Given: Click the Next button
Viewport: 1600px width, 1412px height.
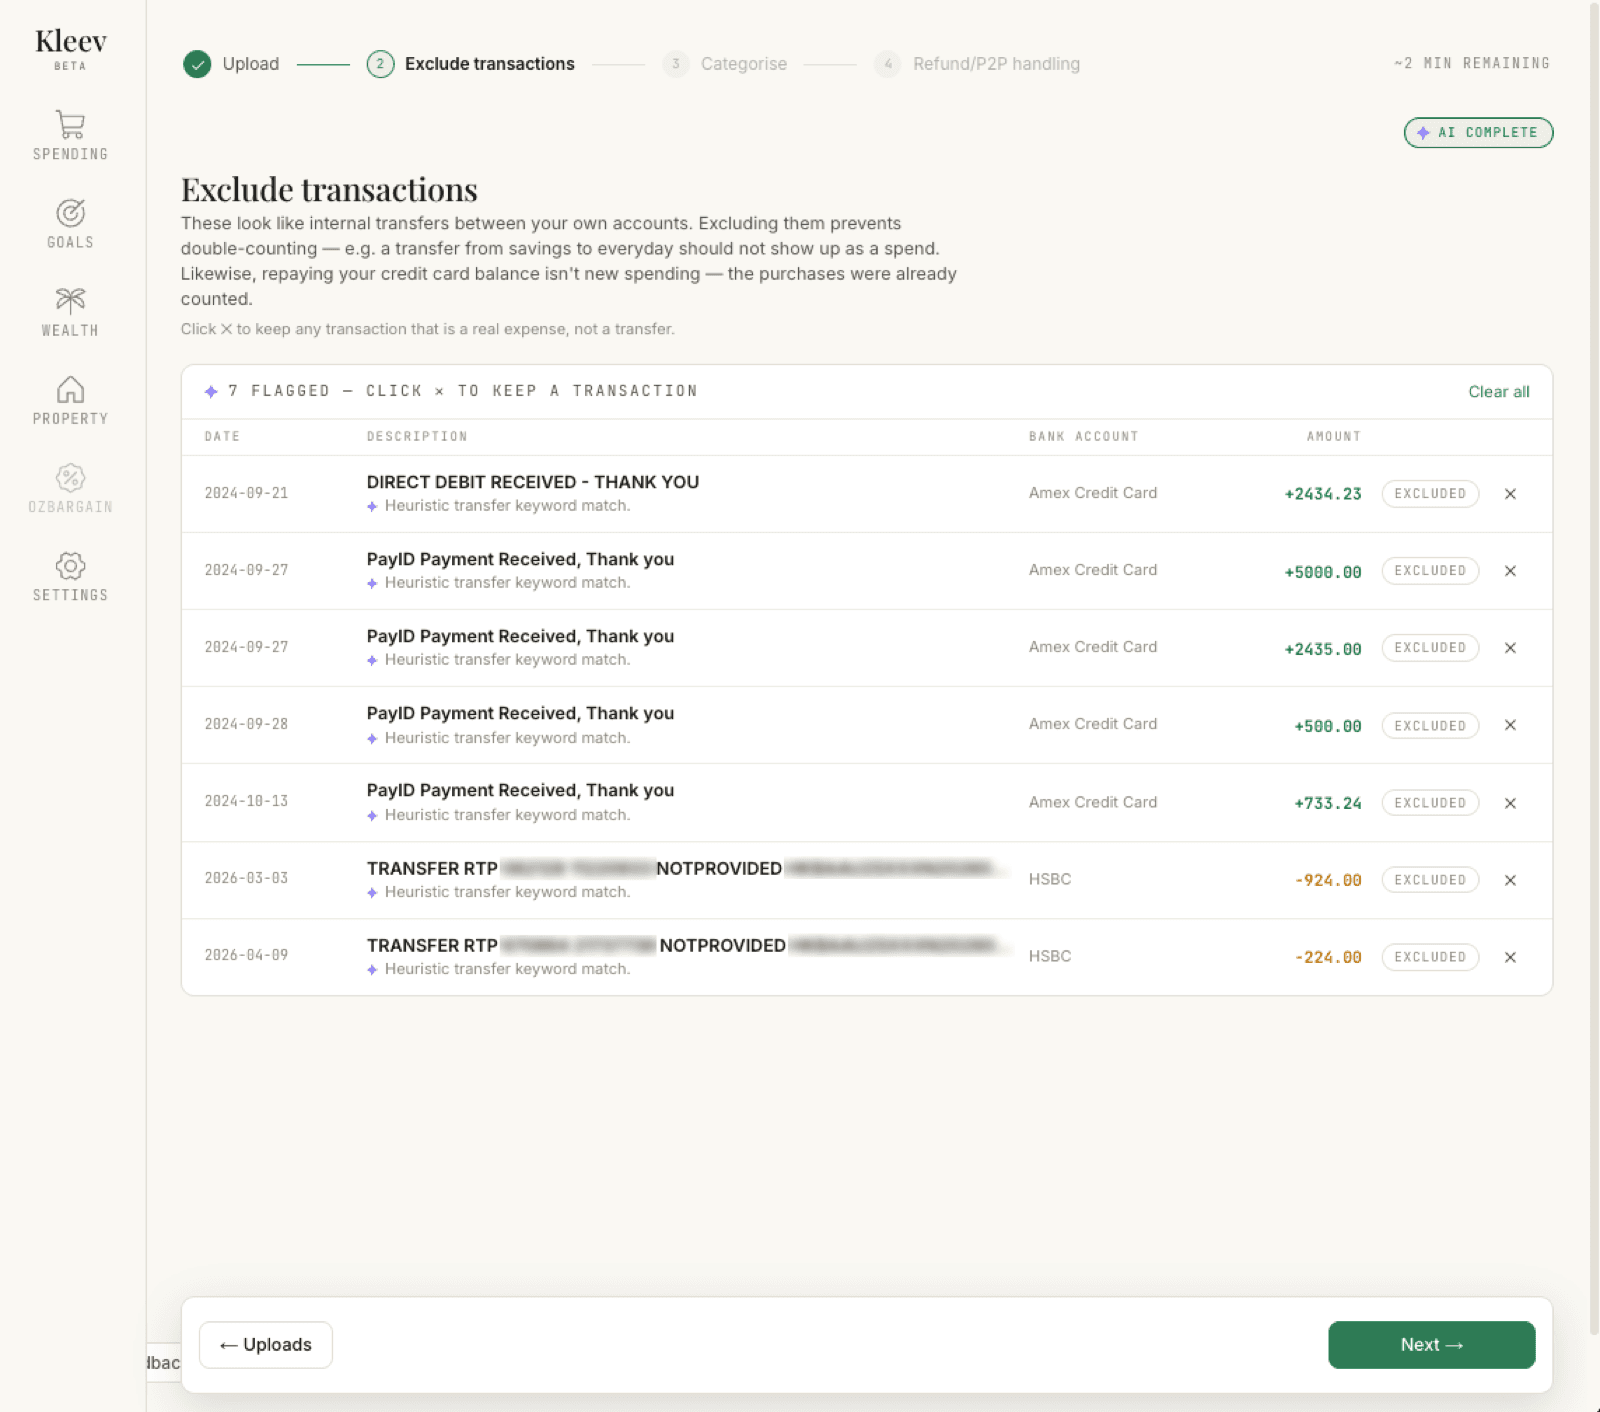Looking at the screenshot, I should 1431,1345.
